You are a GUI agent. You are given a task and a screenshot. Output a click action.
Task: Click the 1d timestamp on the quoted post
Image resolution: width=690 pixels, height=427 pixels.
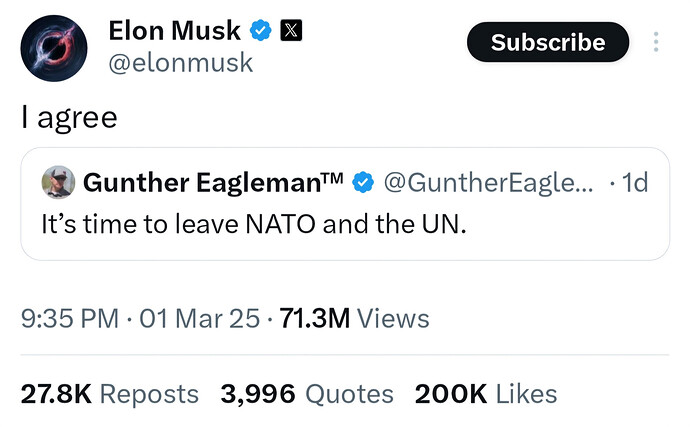click(x=634, y=183)
